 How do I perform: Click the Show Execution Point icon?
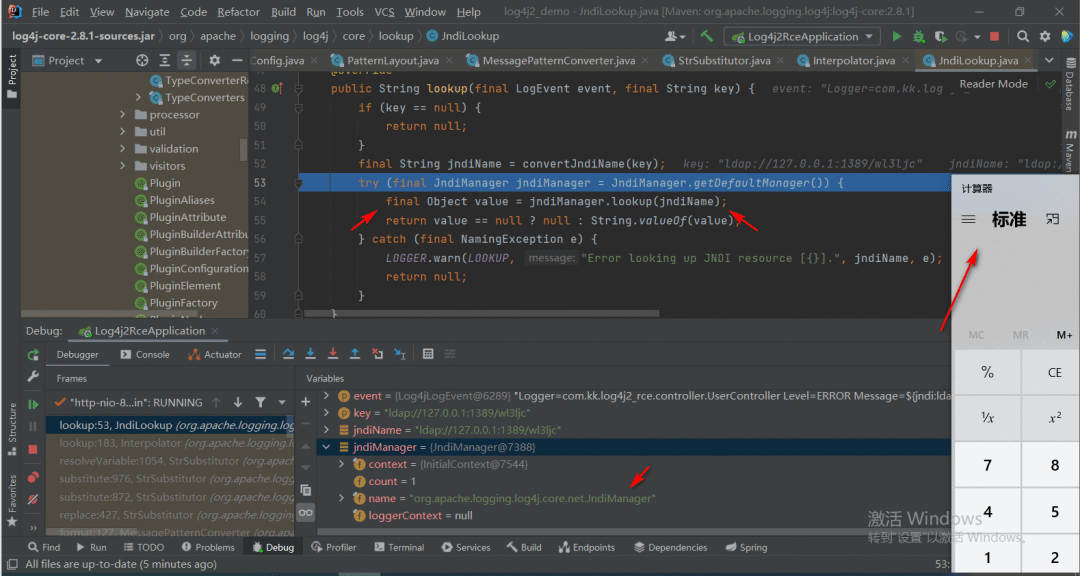pyautogui.click(x=260, y=354)
